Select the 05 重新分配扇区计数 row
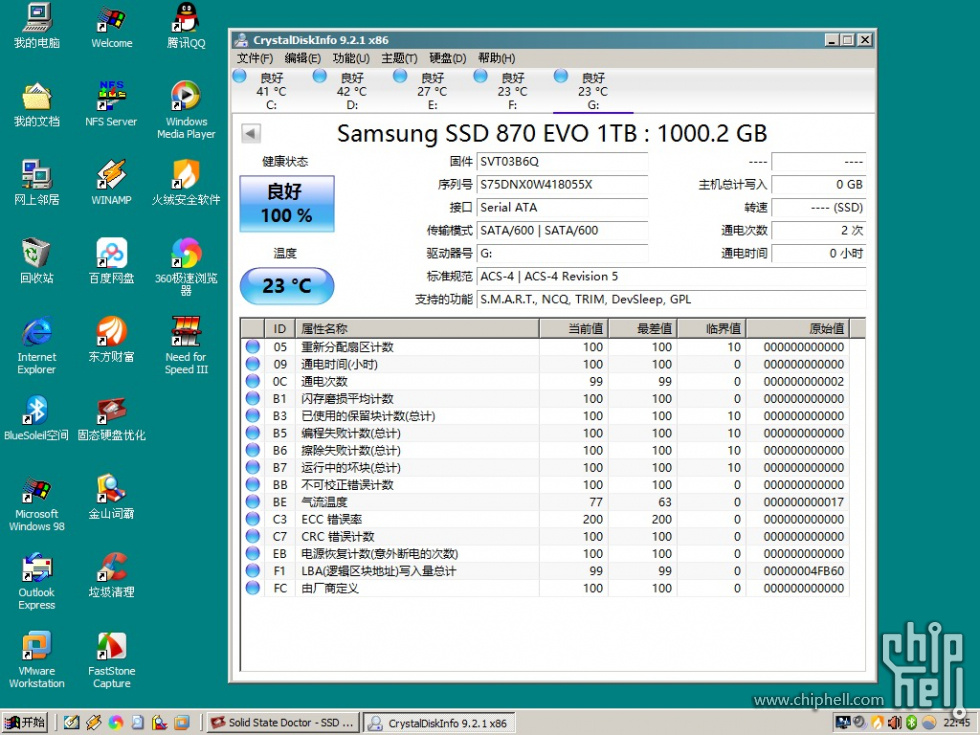The height and width of the screenshot is (735, 980). point(546,347)
